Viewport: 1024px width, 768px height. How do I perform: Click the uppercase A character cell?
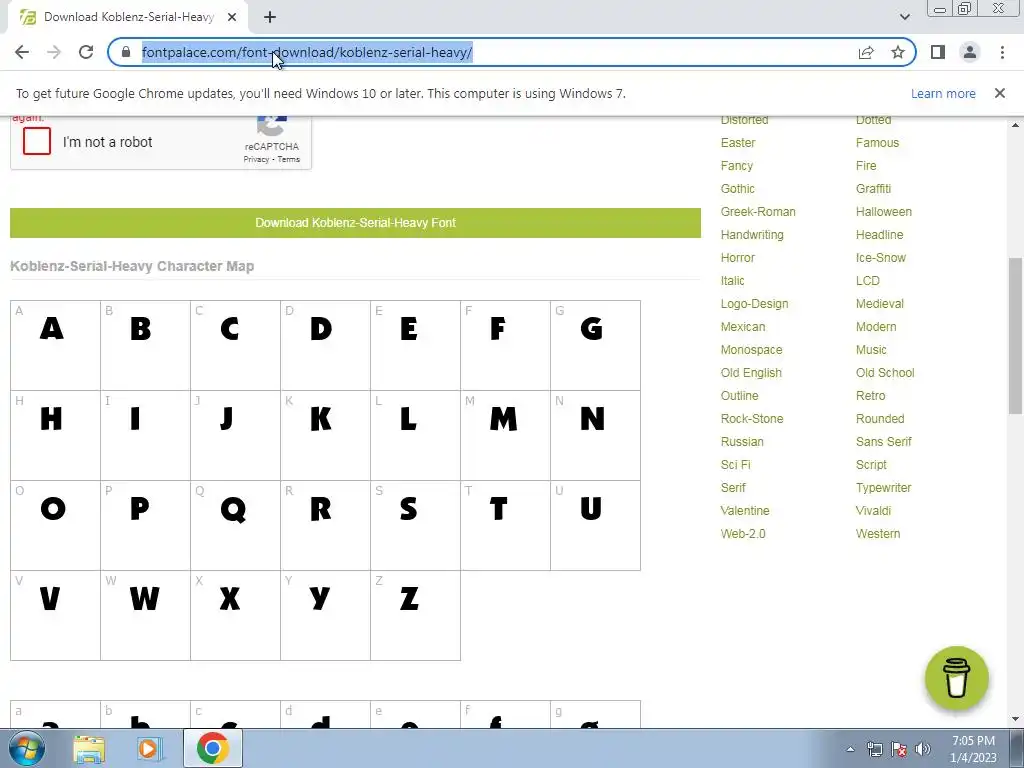tap(56, 345)
